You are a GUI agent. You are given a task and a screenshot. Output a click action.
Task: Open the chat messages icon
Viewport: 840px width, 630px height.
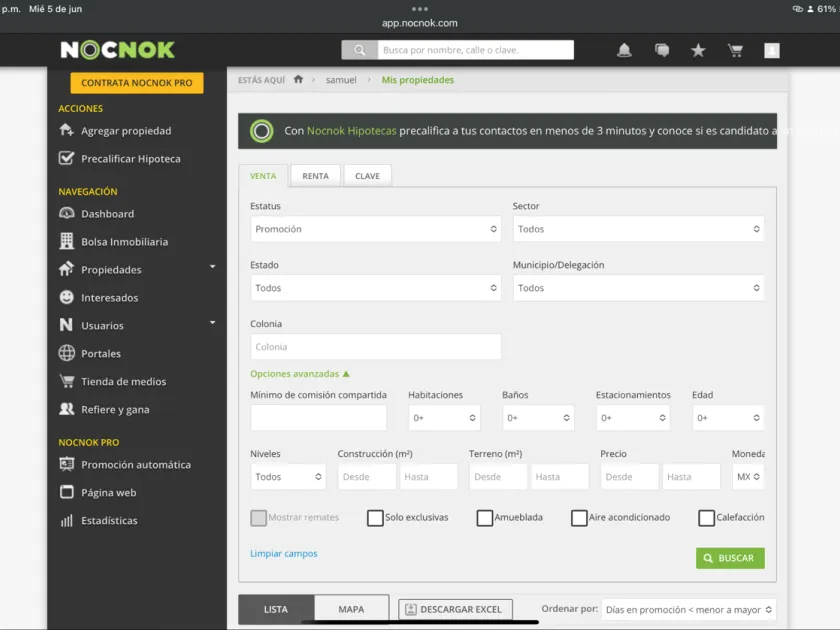pyautogui.click(x=662, y=50)
